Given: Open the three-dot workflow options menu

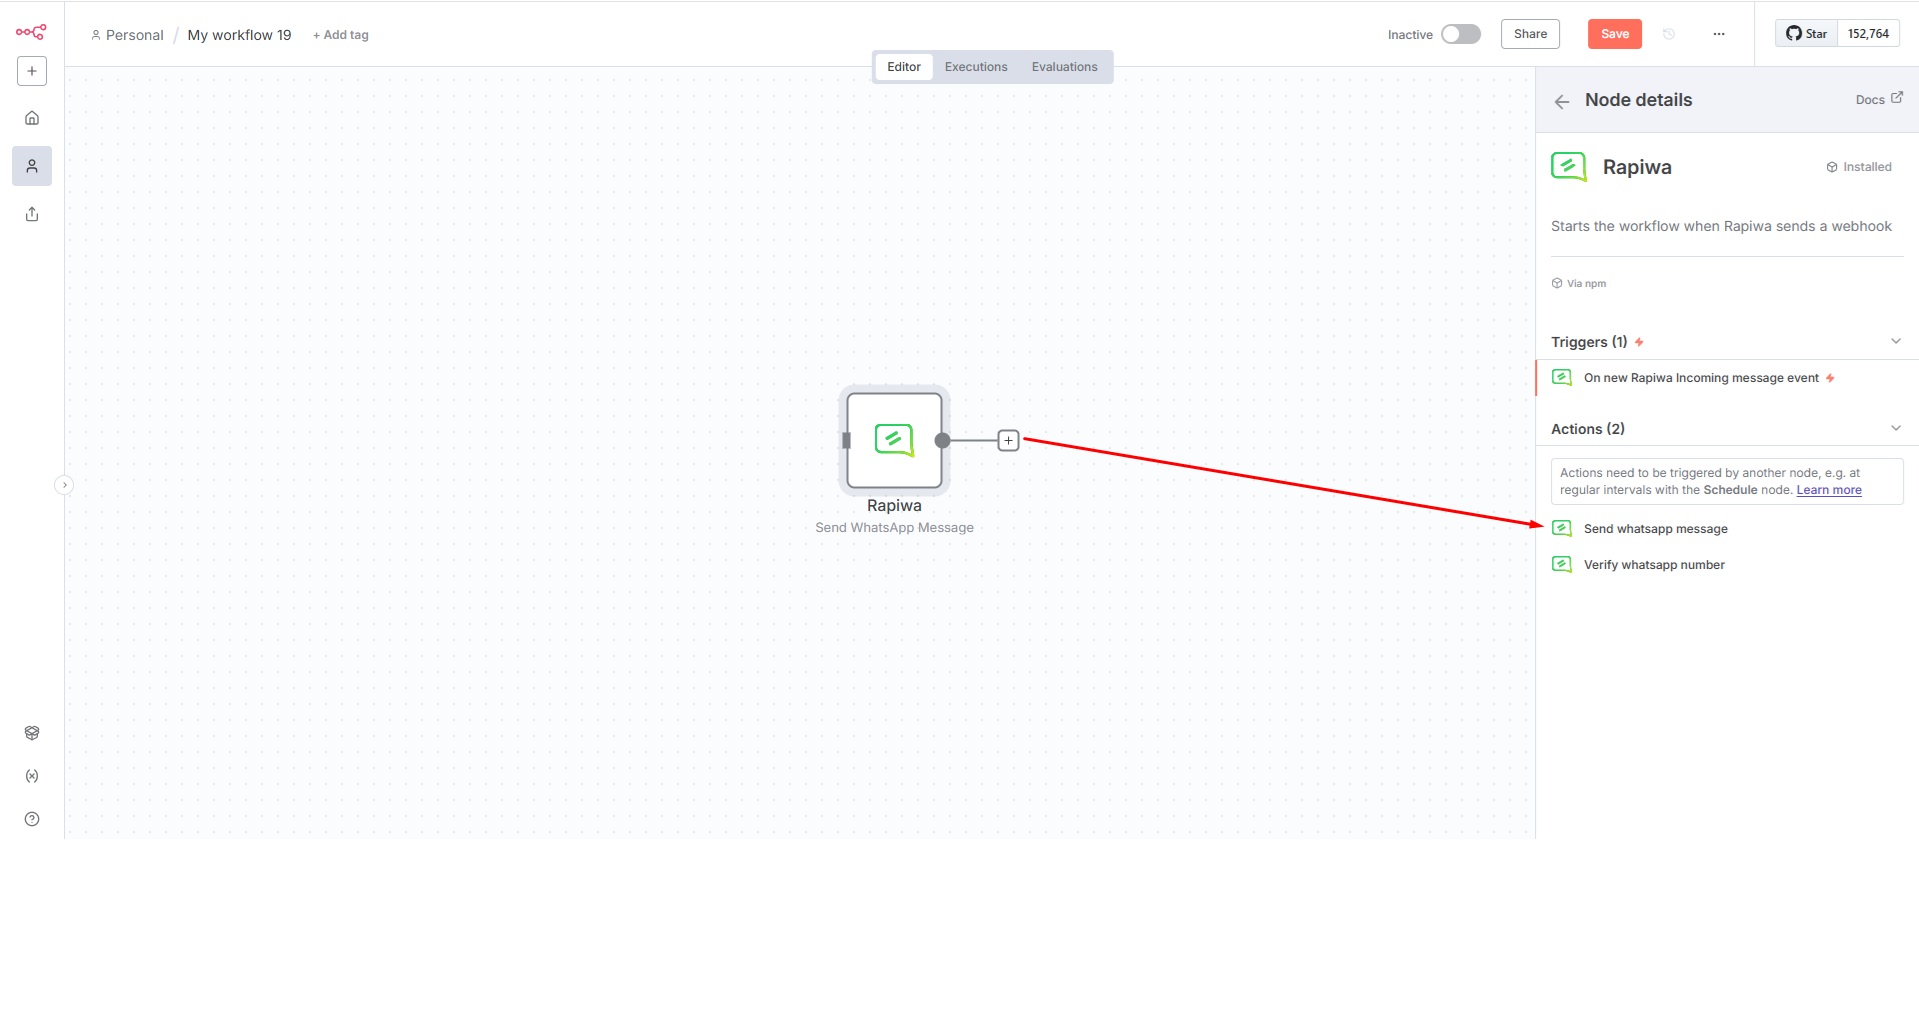Looking at the screenshot, I should click(x=1718, y=34).
